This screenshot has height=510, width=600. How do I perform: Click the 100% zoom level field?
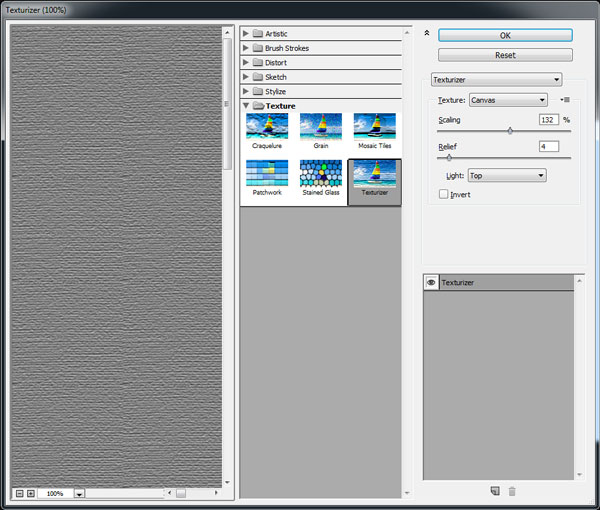click(x=55, y=494)
